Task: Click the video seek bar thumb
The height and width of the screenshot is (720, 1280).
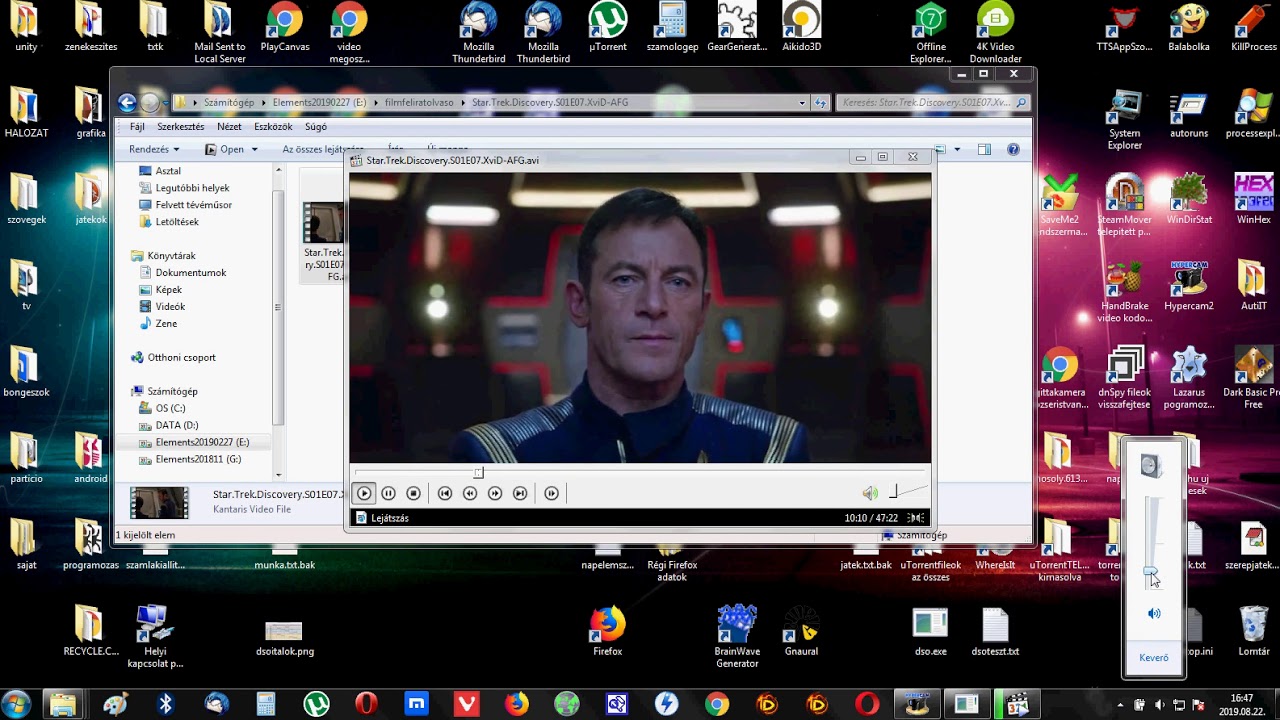Action: [478, 473]
